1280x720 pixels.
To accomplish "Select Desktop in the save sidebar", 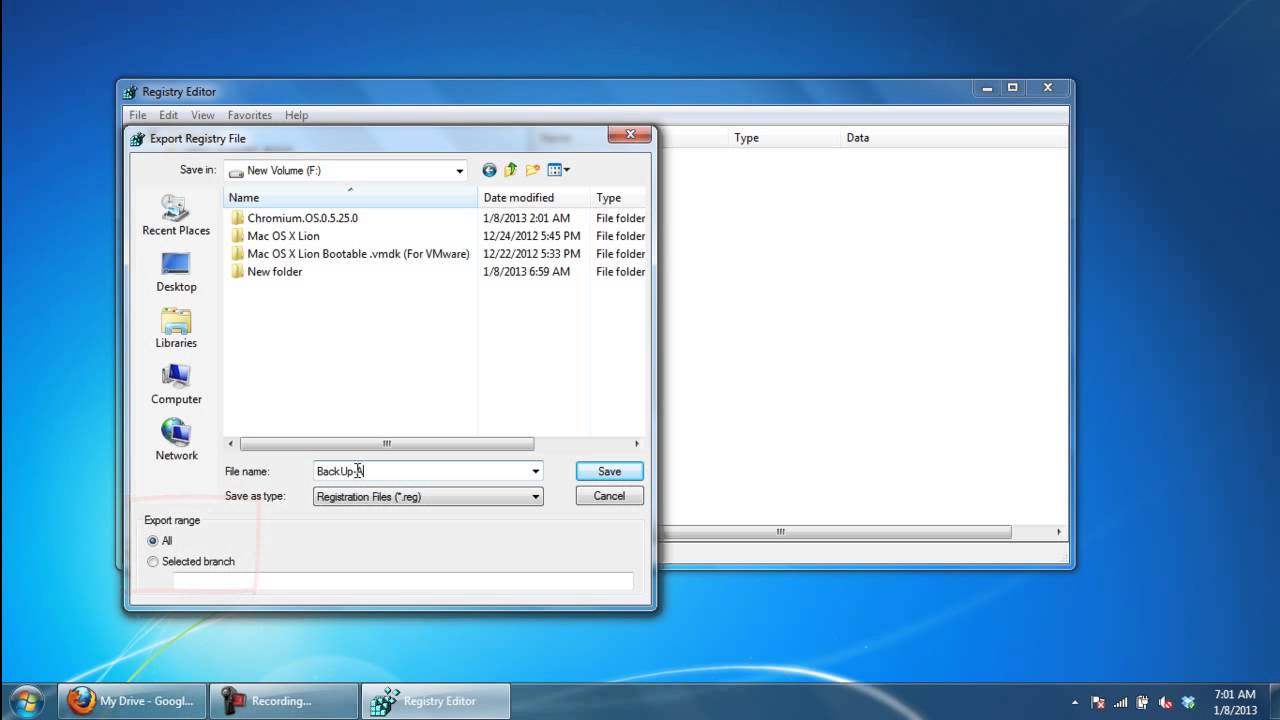I will [x=176, y=271].
